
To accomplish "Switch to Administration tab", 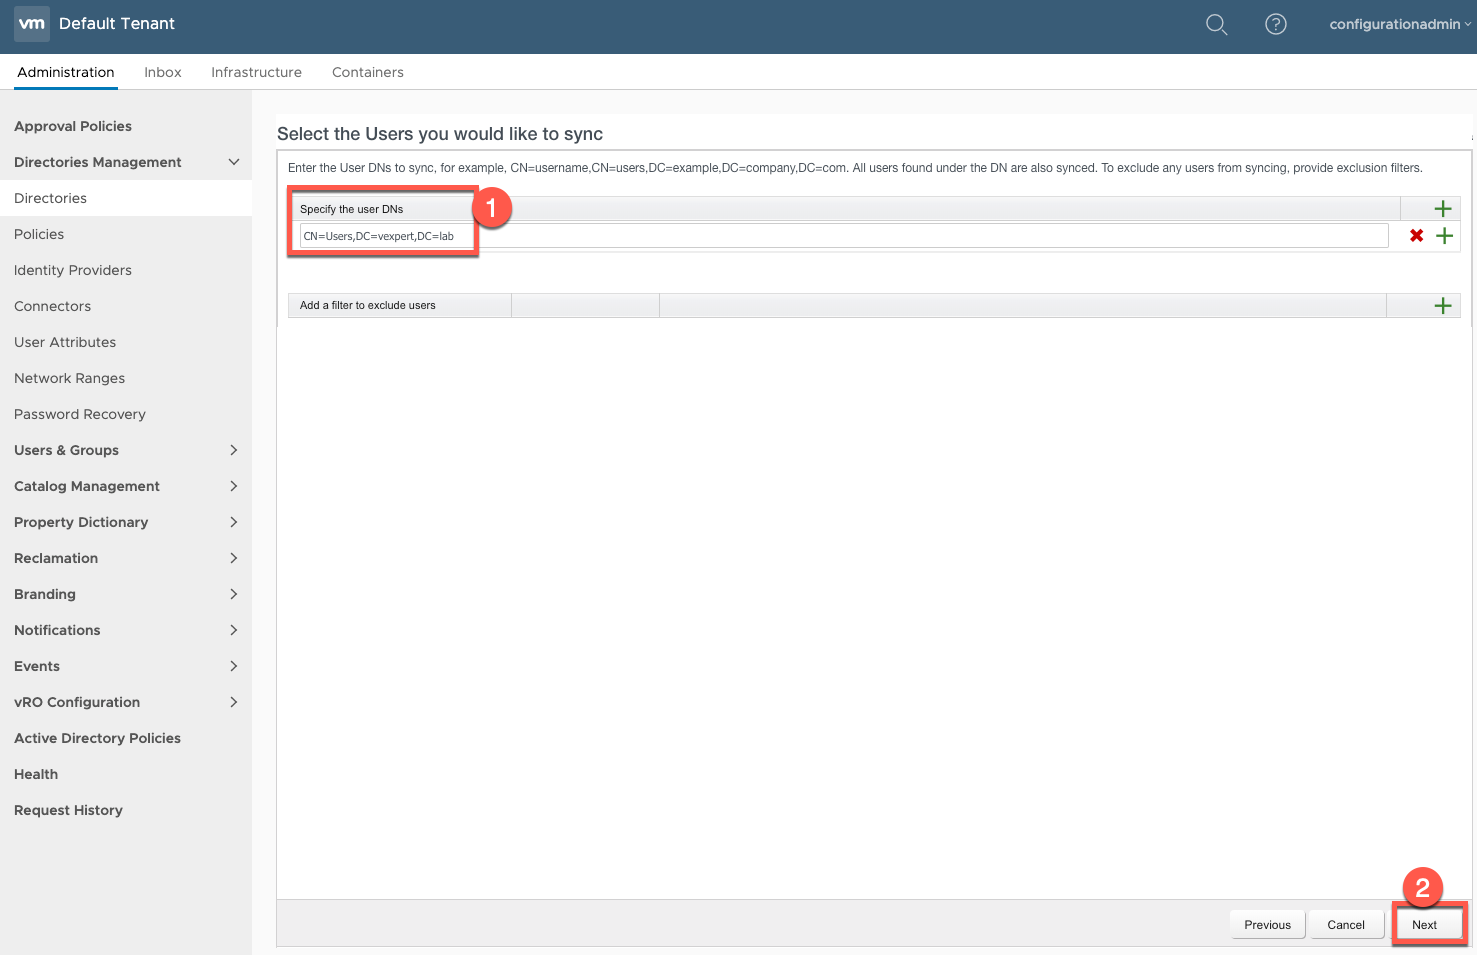I will (x=66, y=72).
